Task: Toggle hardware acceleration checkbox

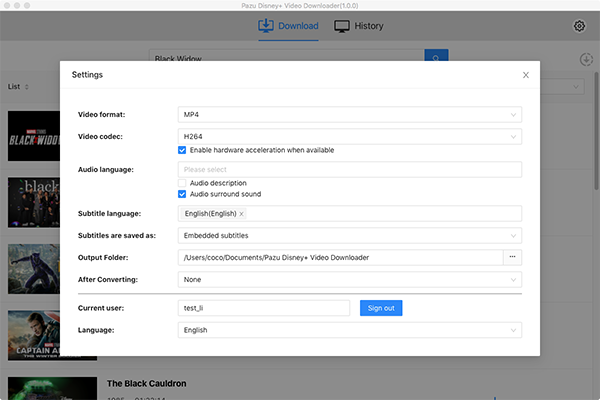Action: click(182, 150)
